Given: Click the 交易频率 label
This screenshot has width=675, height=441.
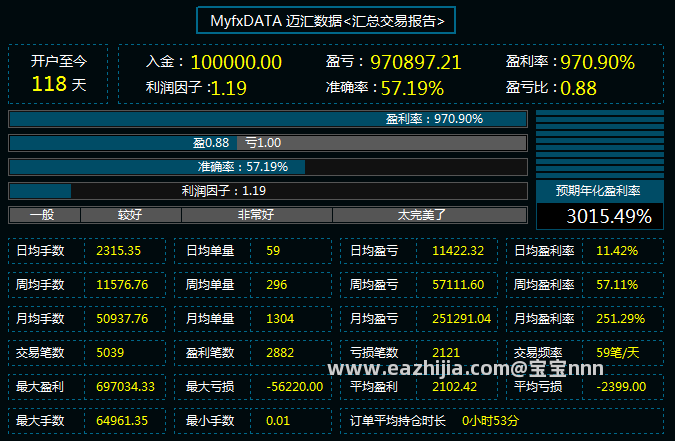Looking at the screenshot, I should (538, 353).
